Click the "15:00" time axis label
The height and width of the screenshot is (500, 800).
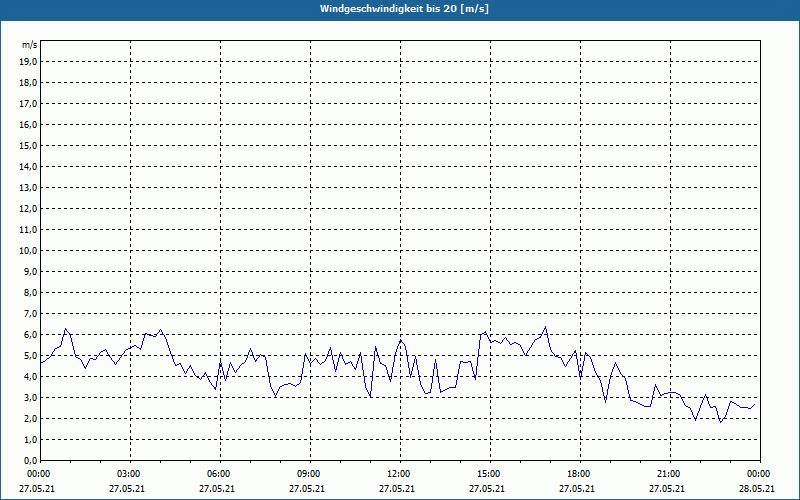click(488, 474)
